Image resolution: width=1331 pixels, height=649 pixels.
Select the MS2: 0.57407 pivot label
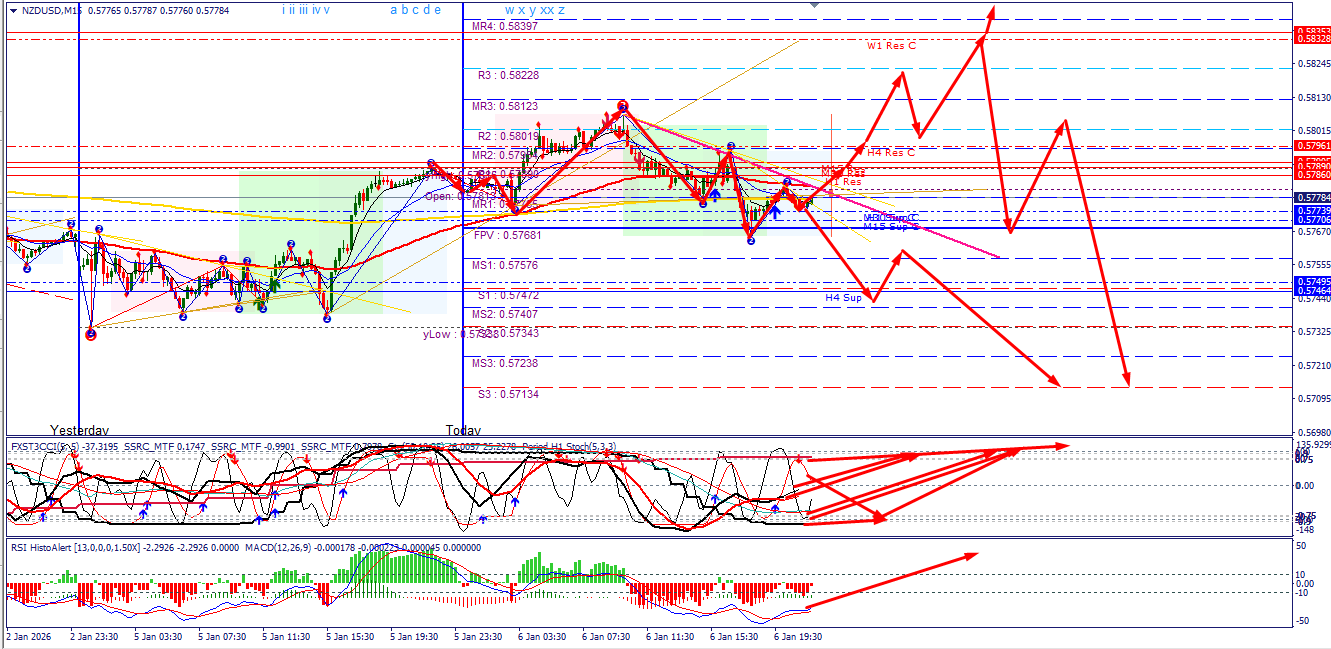(506, 315)
